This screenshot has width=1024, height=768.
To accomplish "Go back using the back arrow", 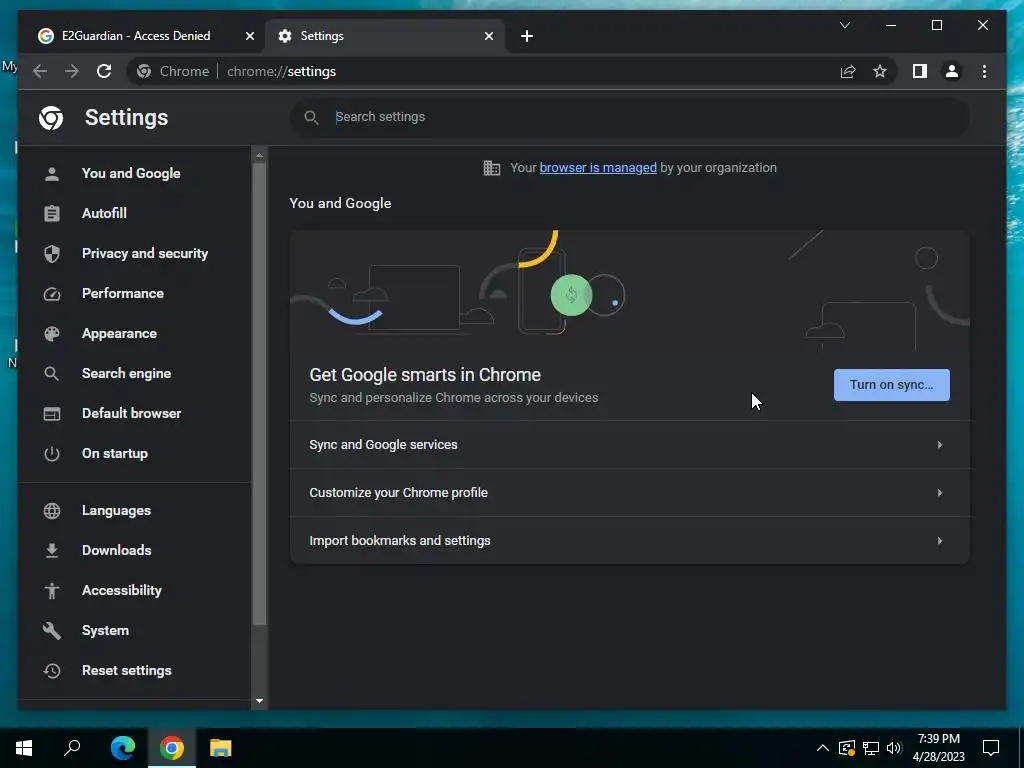I will coord(40,71).
